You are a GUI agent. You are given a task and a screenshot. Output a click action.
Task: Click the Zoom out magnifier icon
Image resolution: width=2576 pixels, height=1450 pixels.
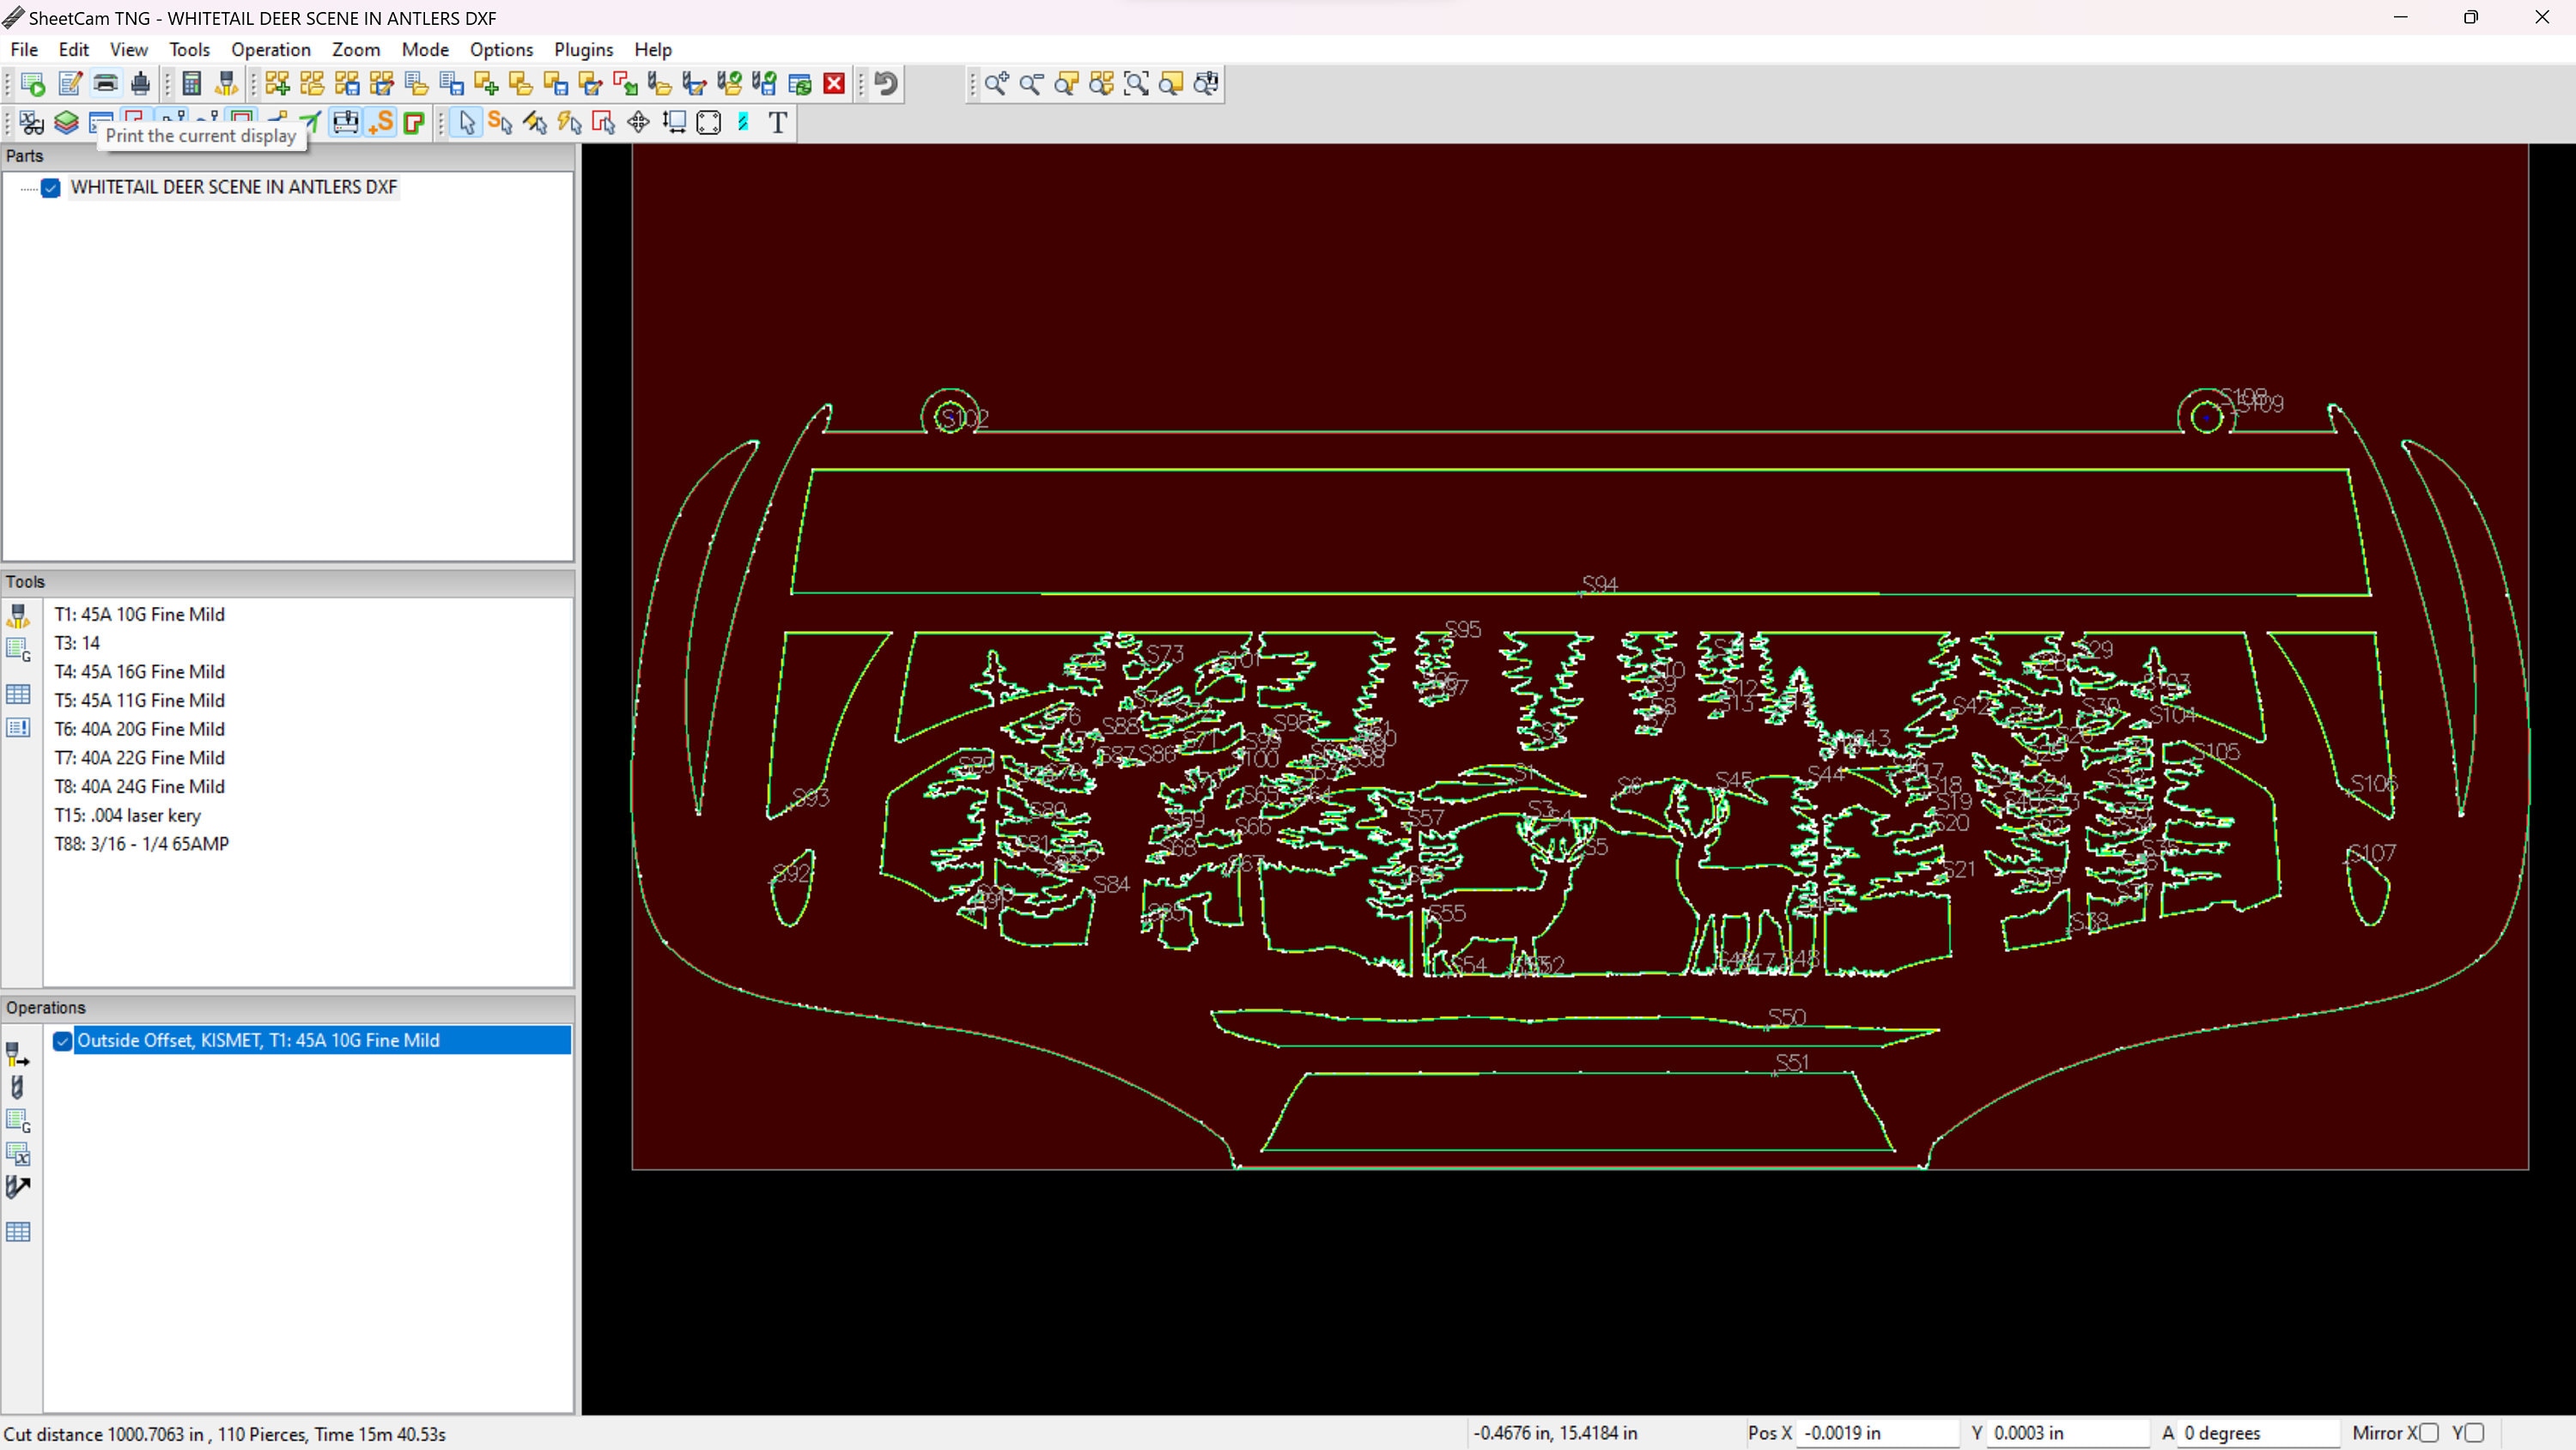[x=1031, y=83]
